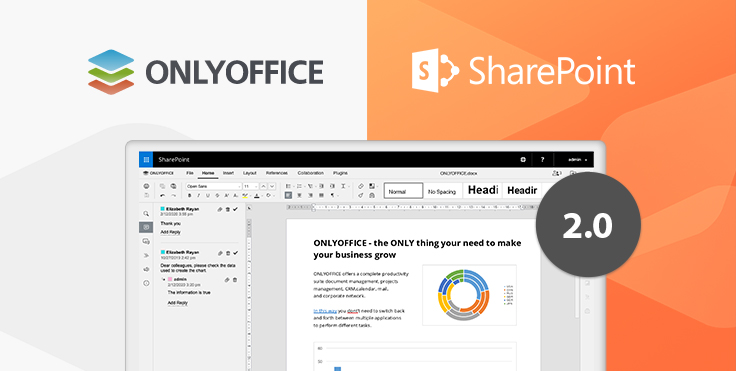Screen dimensions: 736x371
Task: Toggle the comments panel in left sidebar
Action: click(x=146, y=227)
